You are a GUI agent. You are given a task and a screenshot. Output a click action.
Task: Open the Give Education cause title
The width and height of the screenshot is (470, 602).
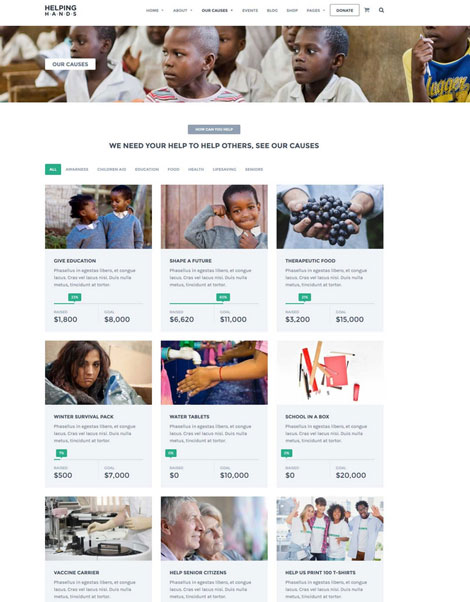pos(75,261)
